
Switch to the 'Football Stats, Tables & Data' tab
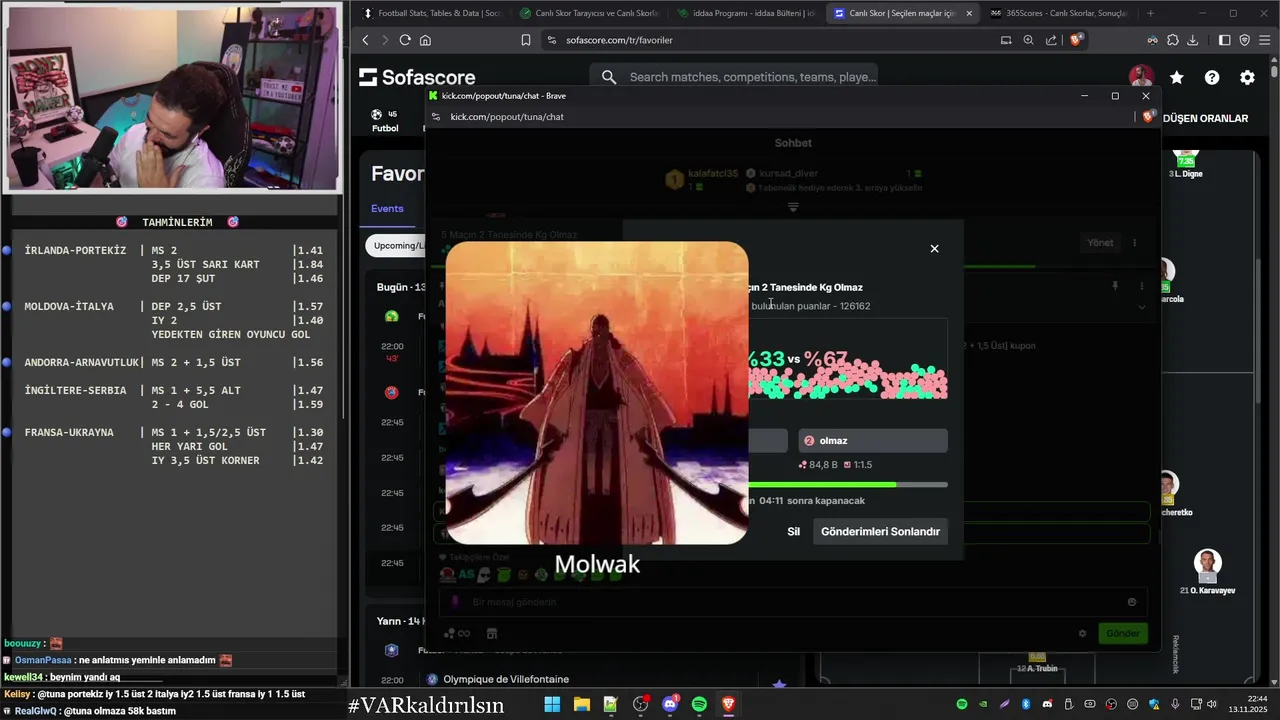432,13
